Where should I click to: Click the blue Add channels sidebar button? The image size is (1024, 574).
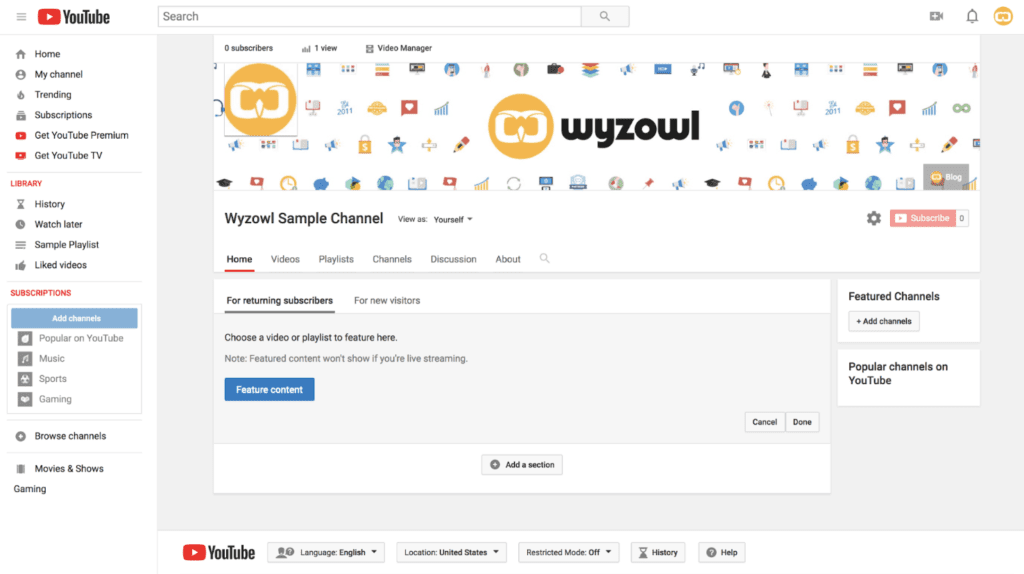(74, 318)
